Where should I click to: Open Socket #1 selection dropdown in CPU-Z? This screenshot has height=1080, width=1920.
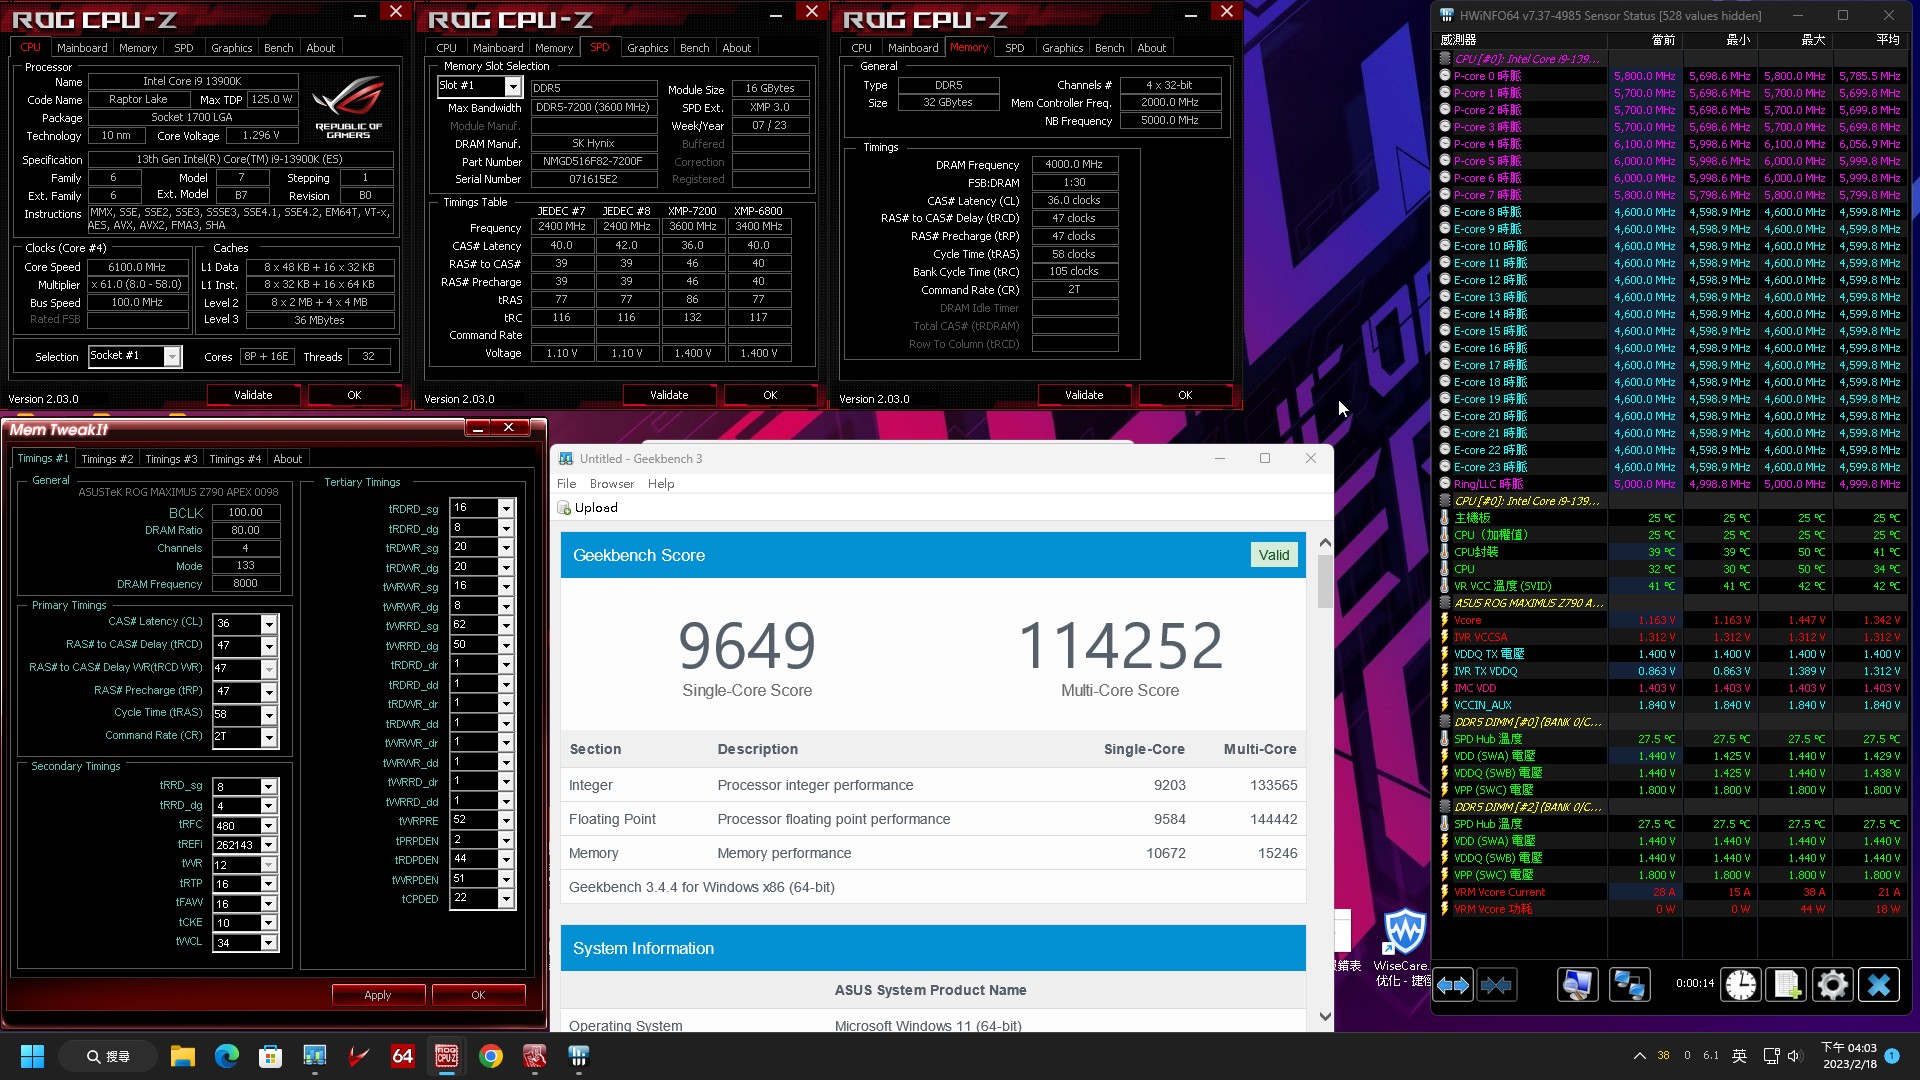click(172, 357)
